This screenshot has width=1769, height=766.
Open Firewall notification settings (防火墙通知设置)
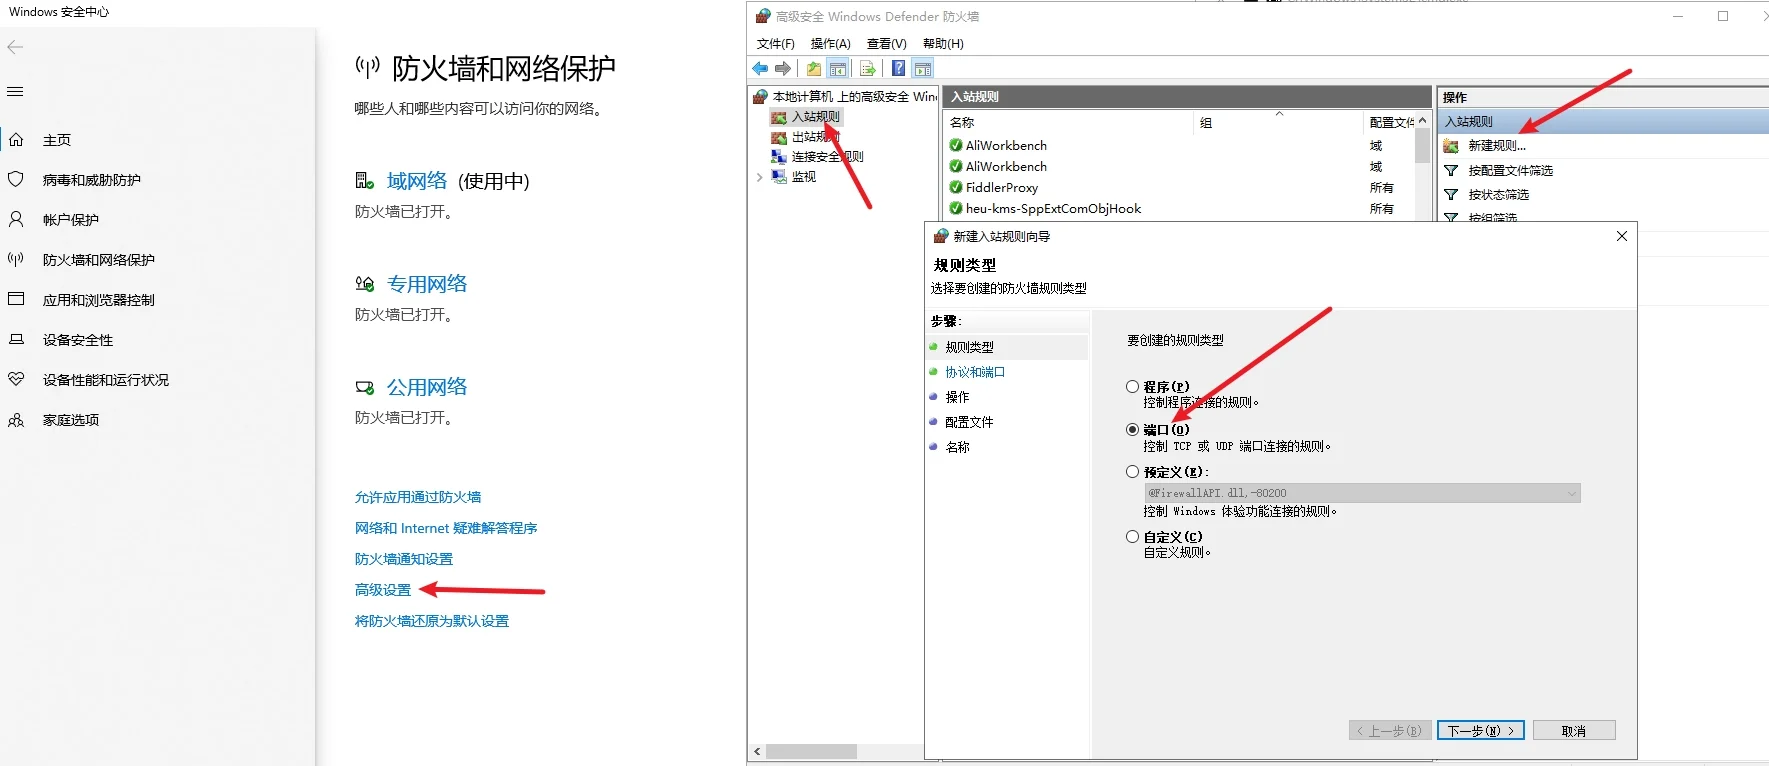coord(404,559)
